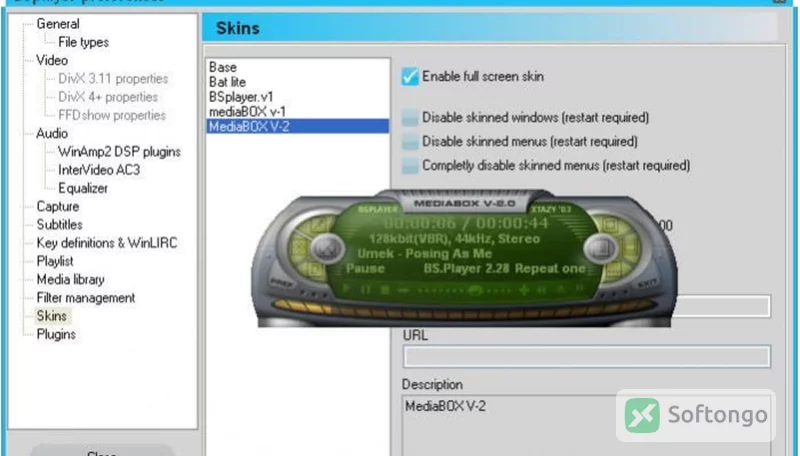The width and height of the screenshot is (800, 456).
Task: Go to Playlist preferences
Action: pyautogui.click(x=55, y=261)
